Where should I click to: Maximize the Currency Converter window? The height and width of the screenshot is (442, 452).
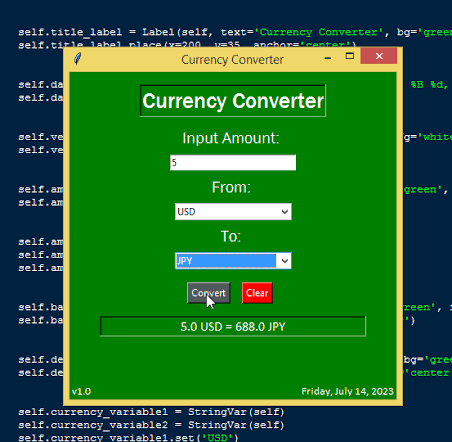point(350,56)
